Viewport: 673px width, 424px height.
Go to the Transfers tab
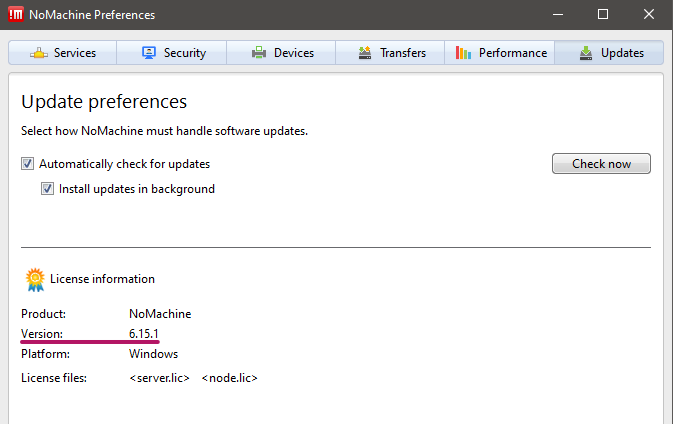pyautogui.click(x=390, y=53)
